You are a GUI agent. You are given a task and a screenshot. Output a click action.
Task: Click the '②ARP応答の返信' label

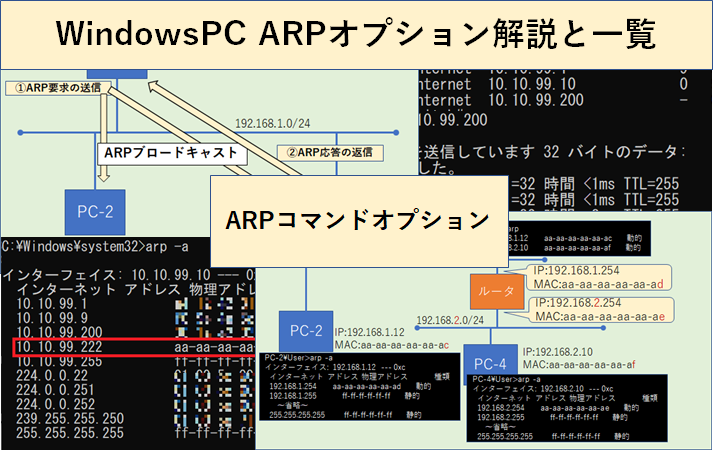click(x=330, y=153)
